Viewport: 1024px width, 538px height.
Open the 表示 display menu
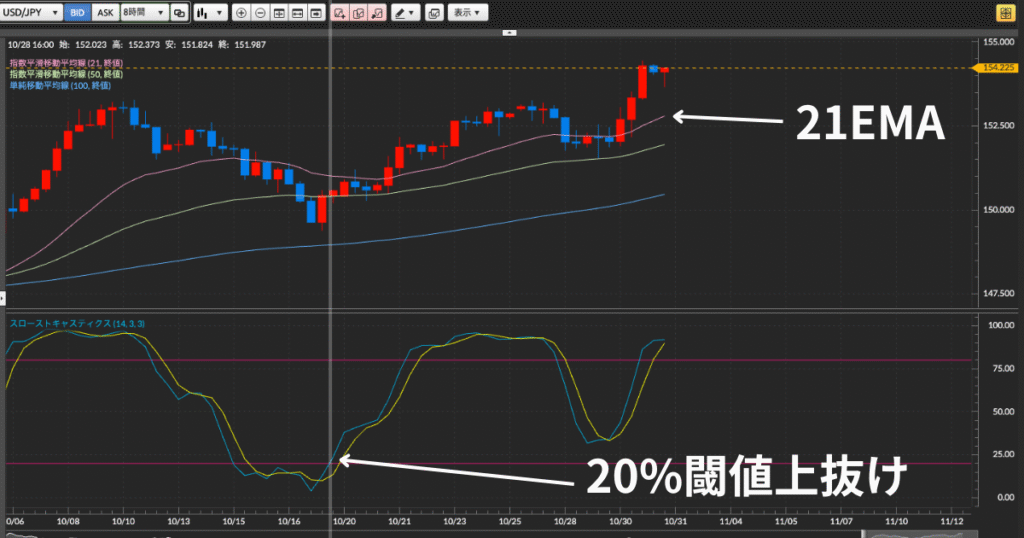pyautogui.click(x=466, y=13)
